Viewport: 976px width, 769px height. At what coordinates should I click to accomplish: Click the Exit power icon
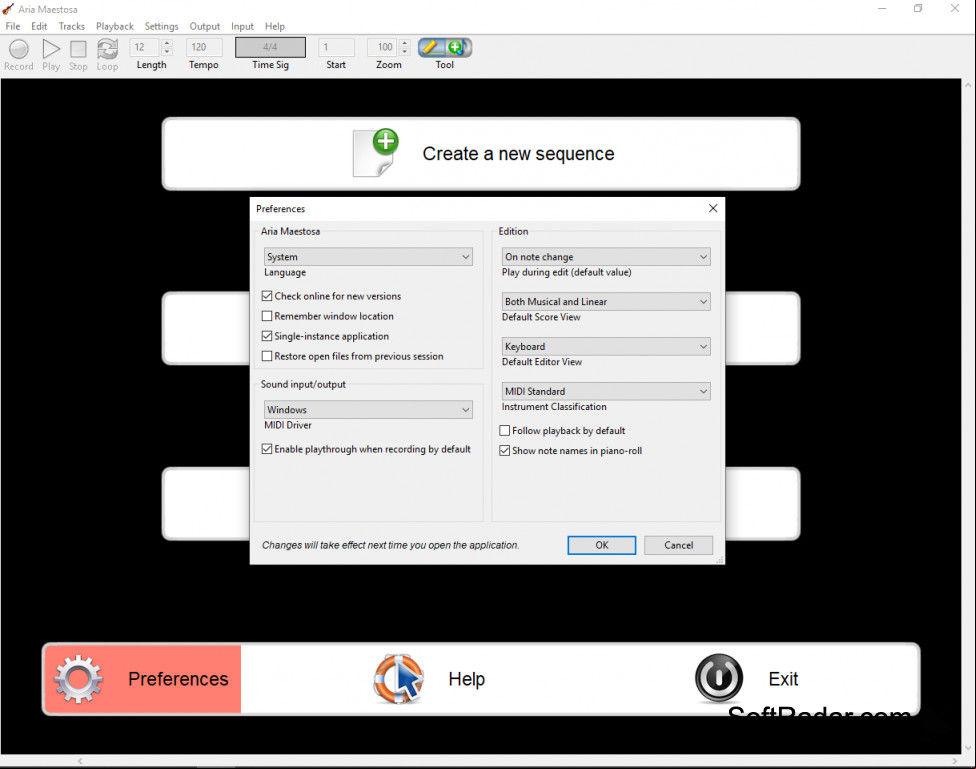(719, 677)
